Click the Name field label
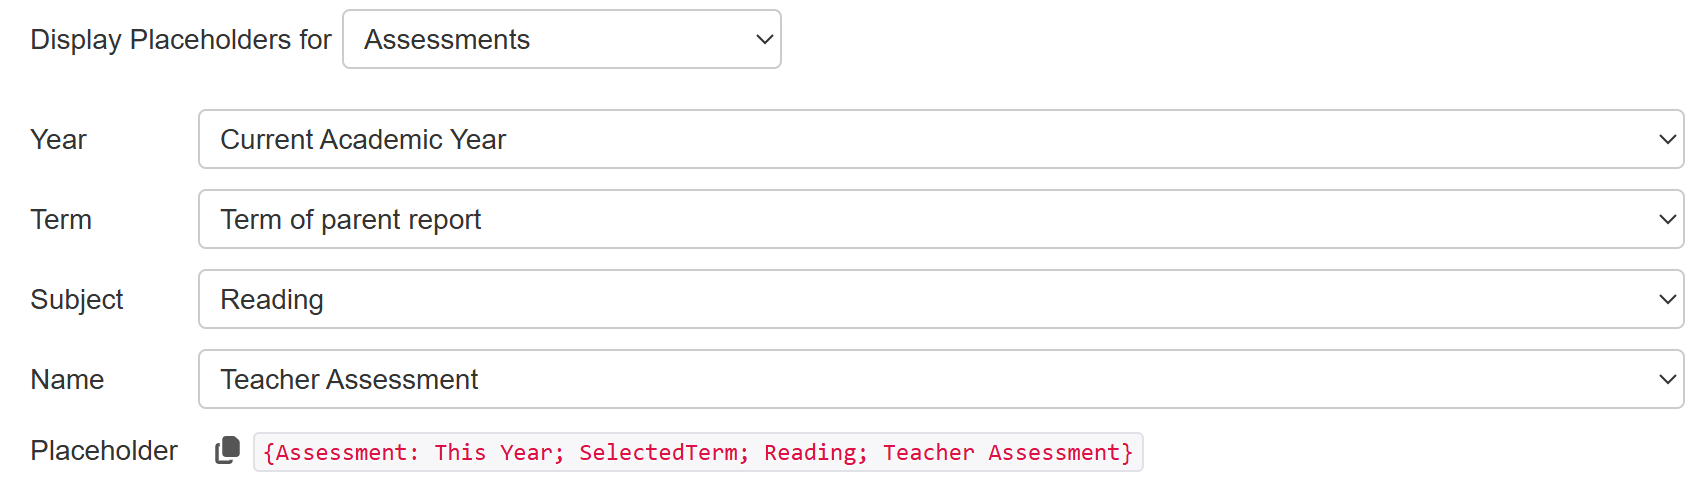This screenshot has height=486, width=1695. point(67,380)
